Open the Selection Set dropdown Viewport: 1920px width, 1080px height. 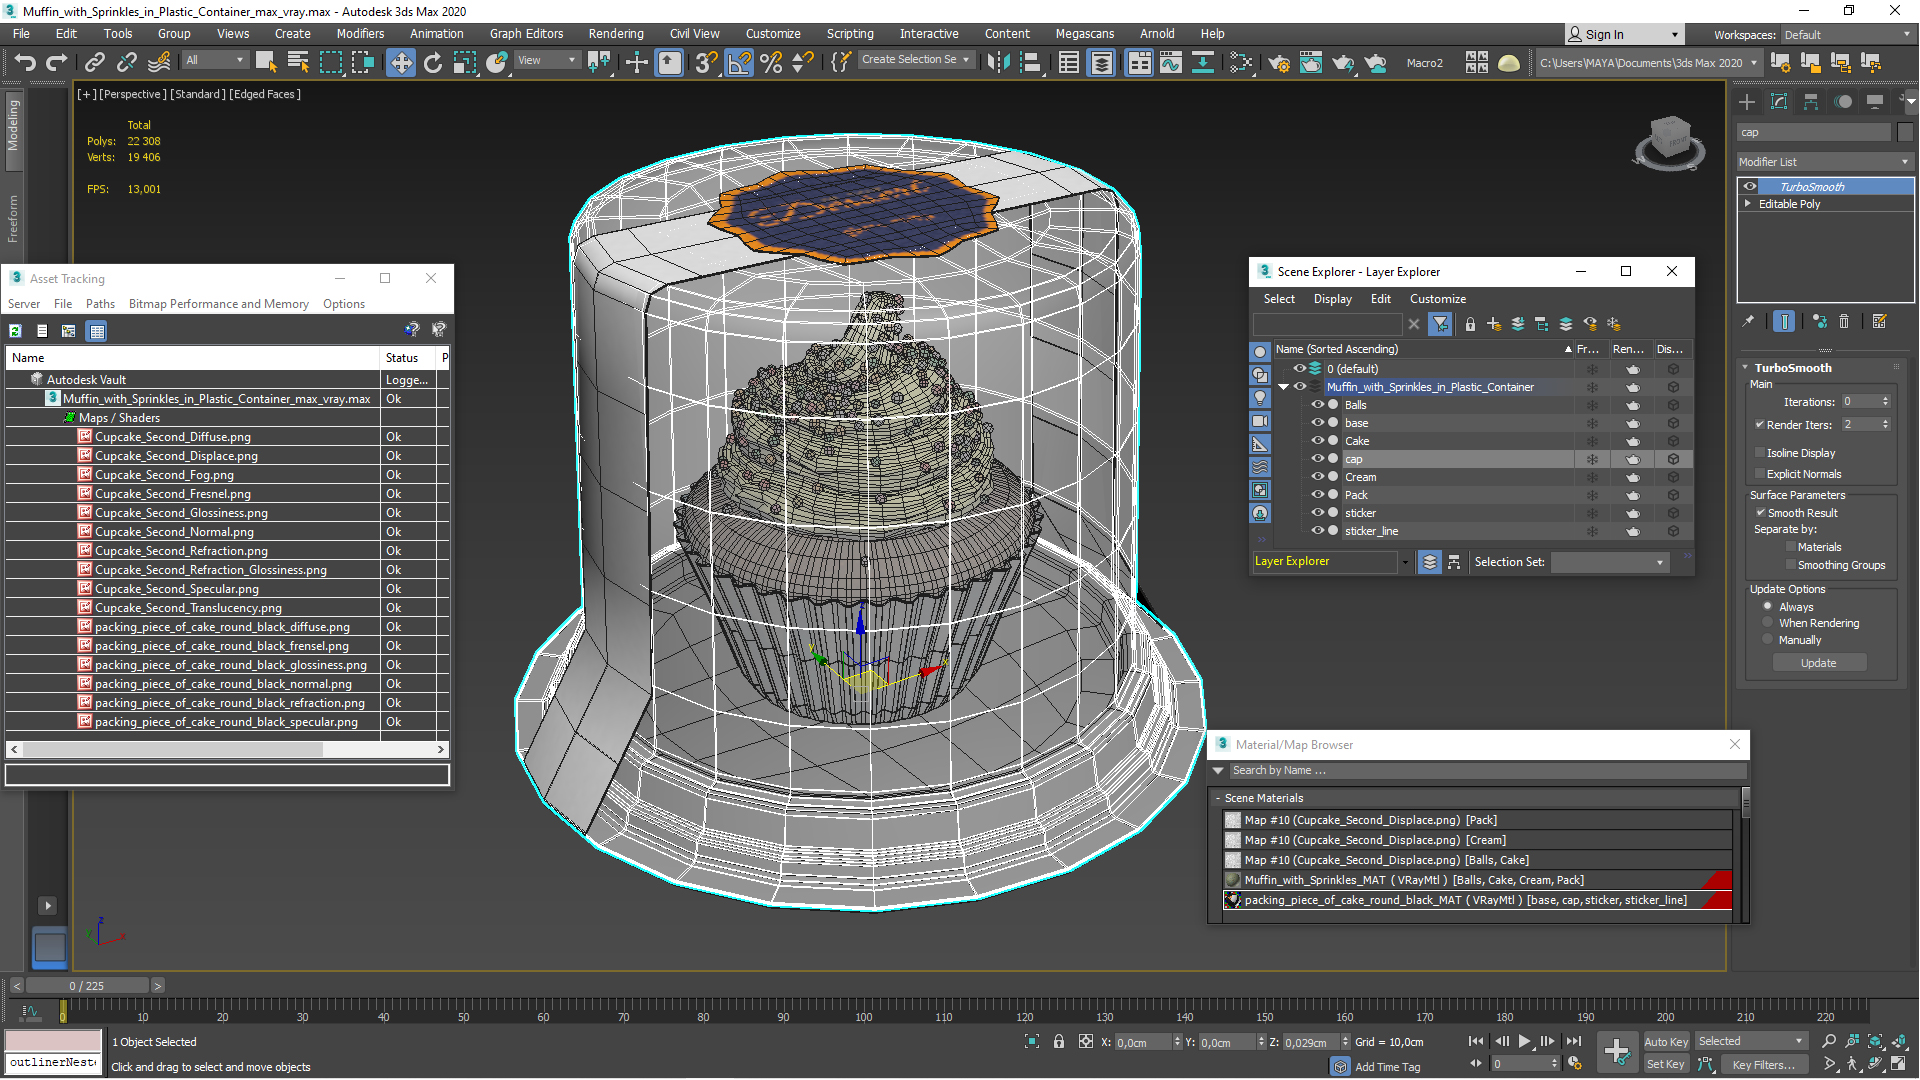coord(1611,562)
